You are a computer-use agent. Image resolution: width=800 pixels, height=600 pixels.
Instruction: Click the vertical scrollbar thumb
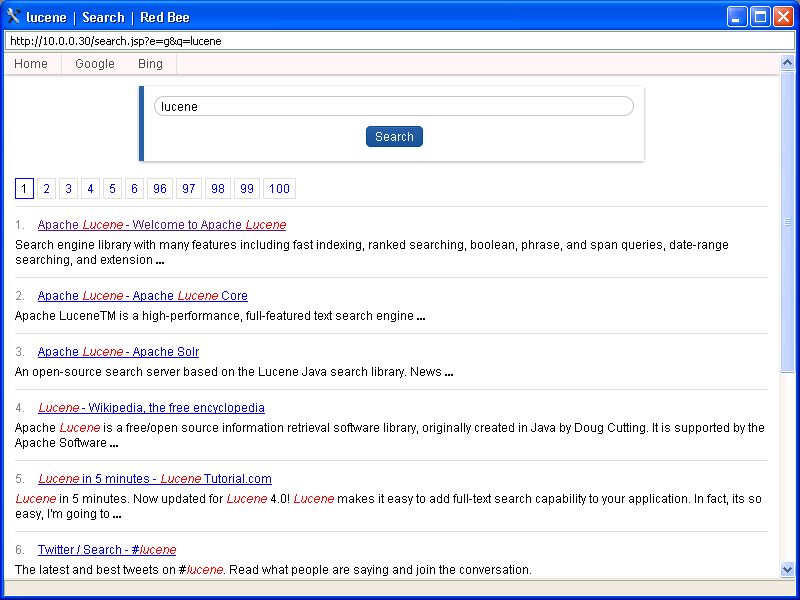[787, 222]
